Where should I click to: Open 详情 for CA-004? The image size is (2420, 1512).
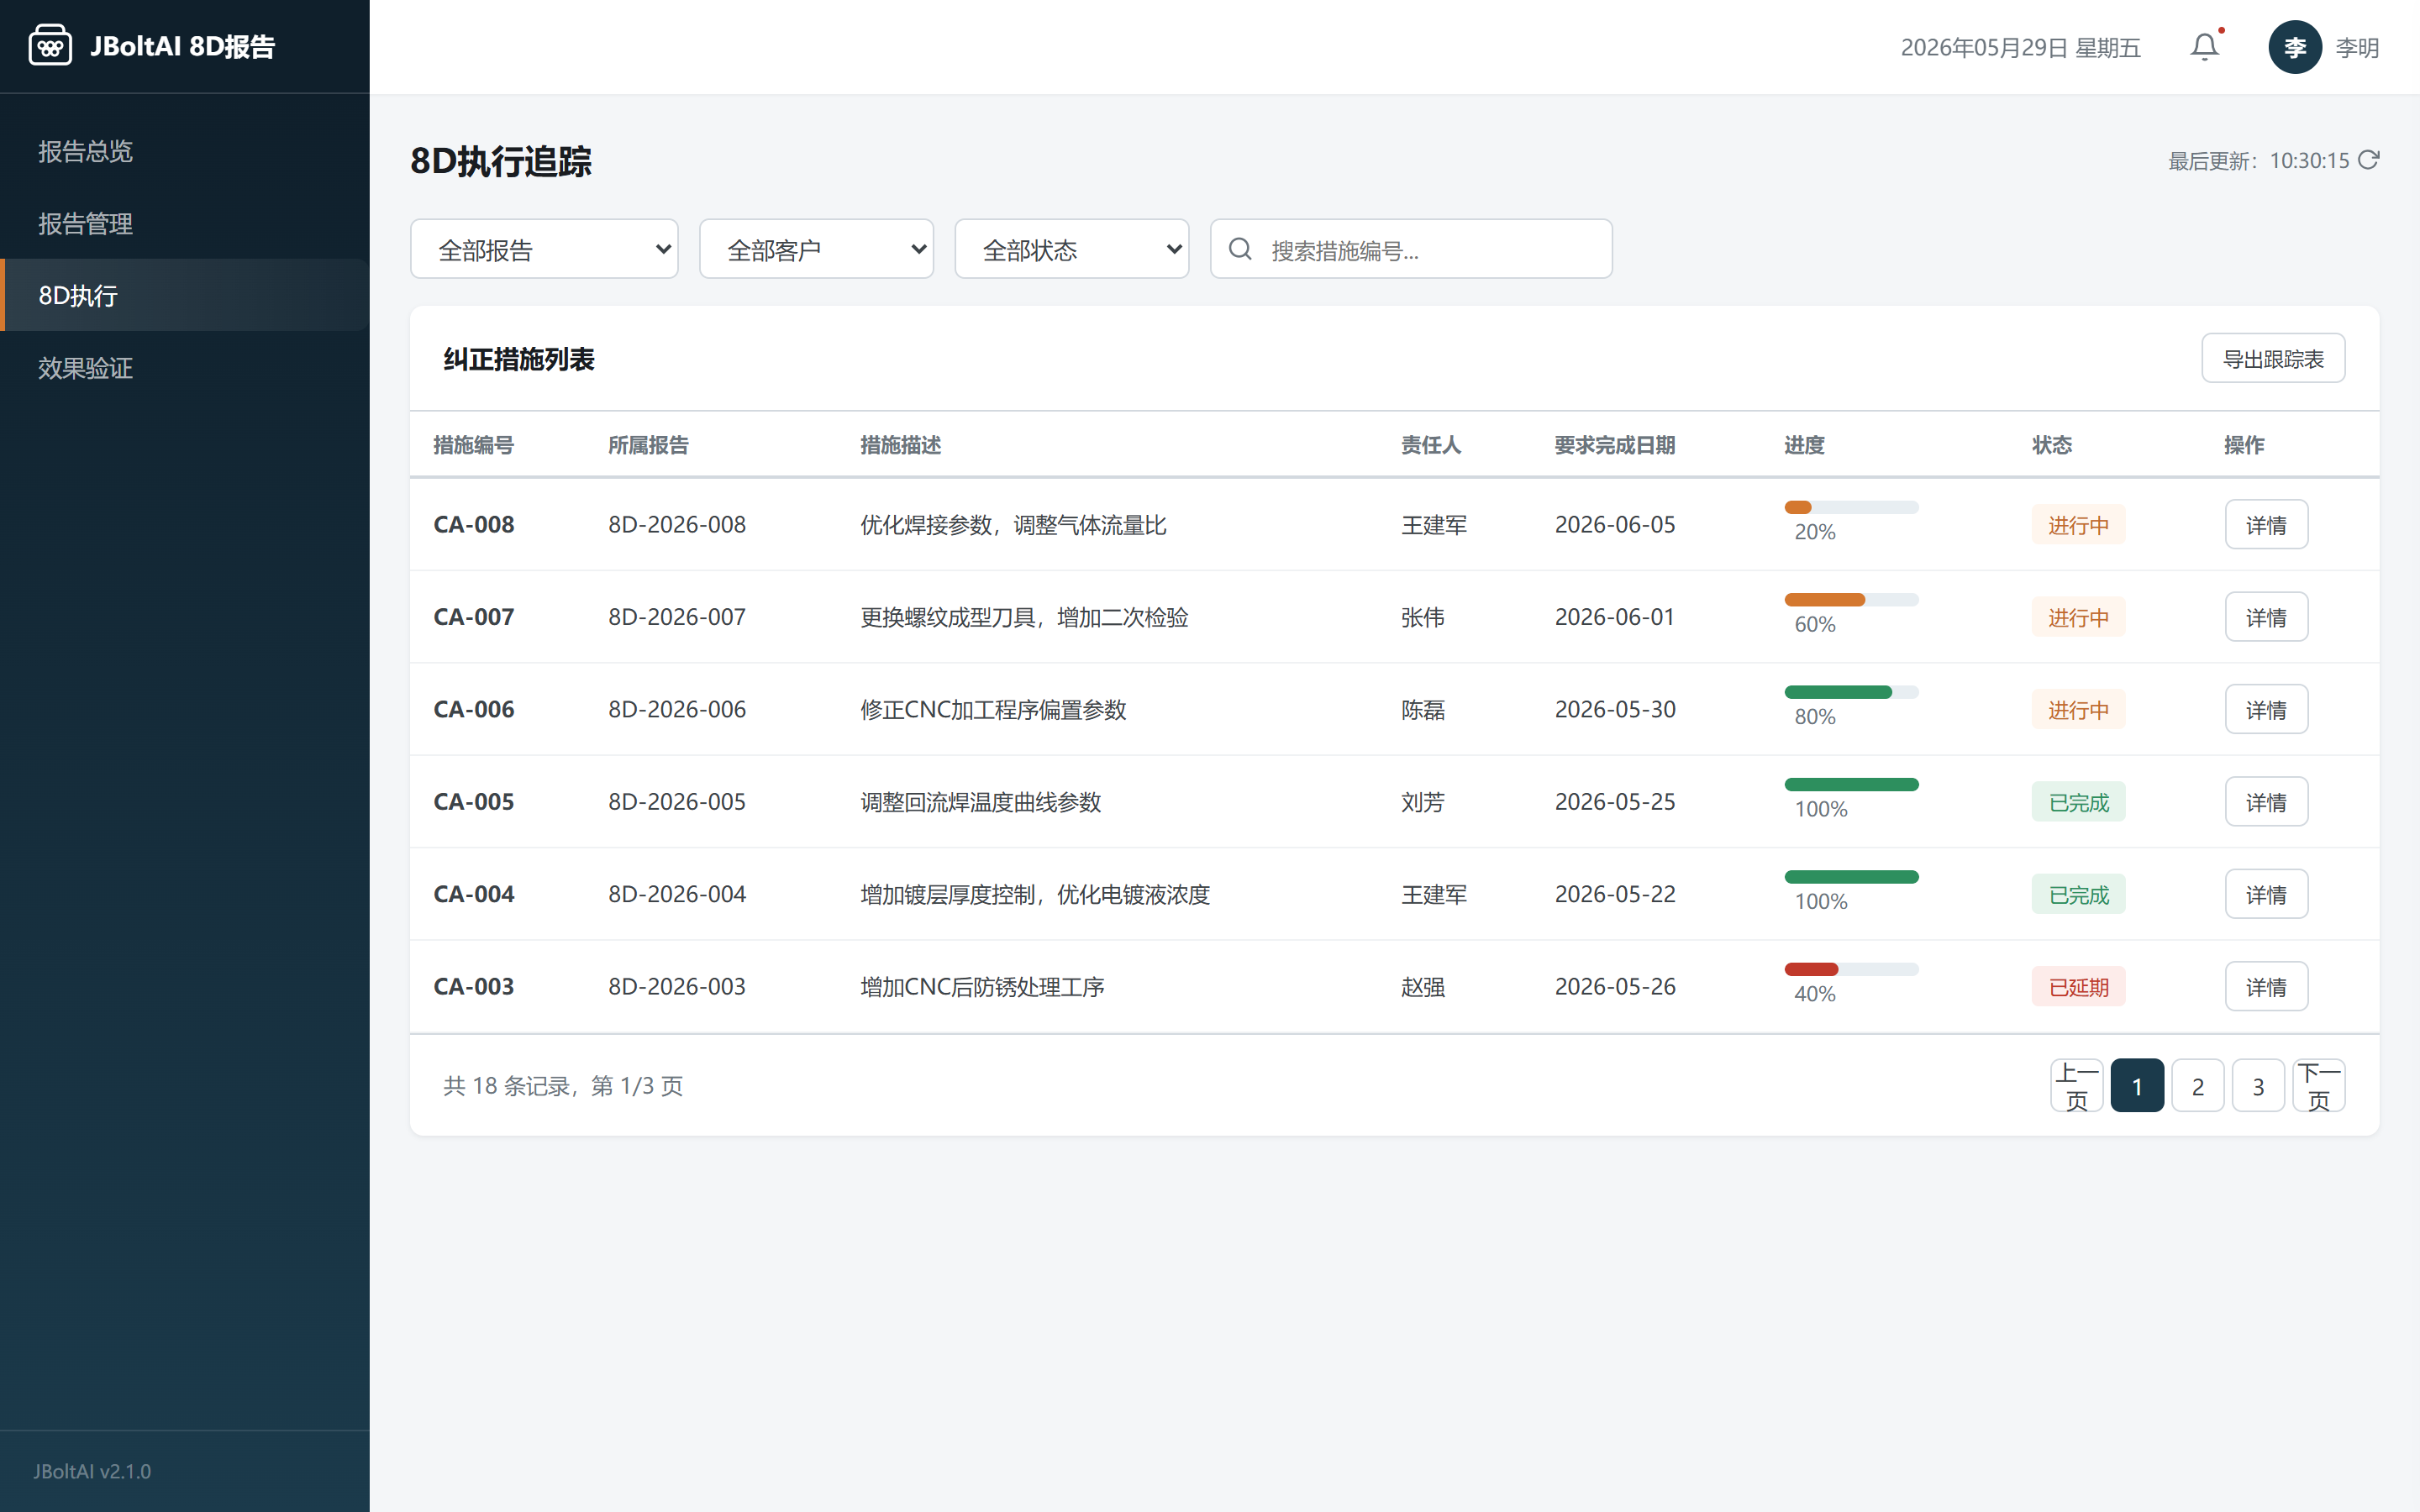tap(2266, 894)
